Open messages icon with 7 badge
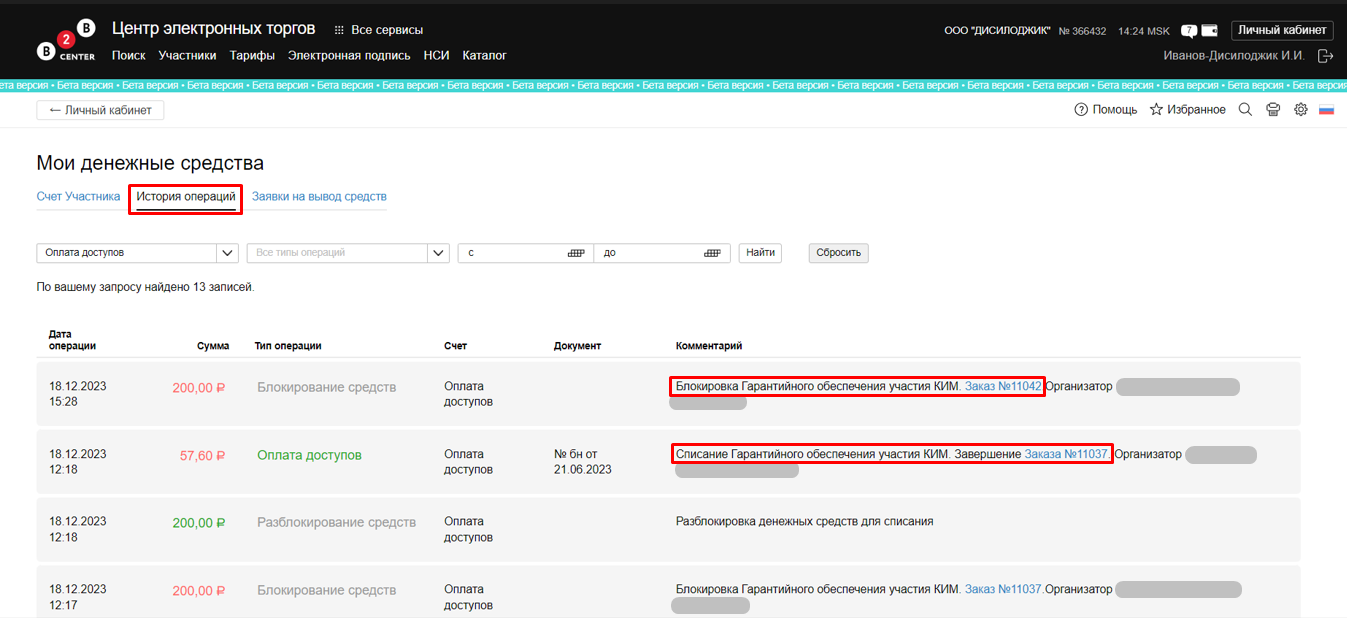Viewport: 1347px width, 618px height. [x=1189, y=30]
